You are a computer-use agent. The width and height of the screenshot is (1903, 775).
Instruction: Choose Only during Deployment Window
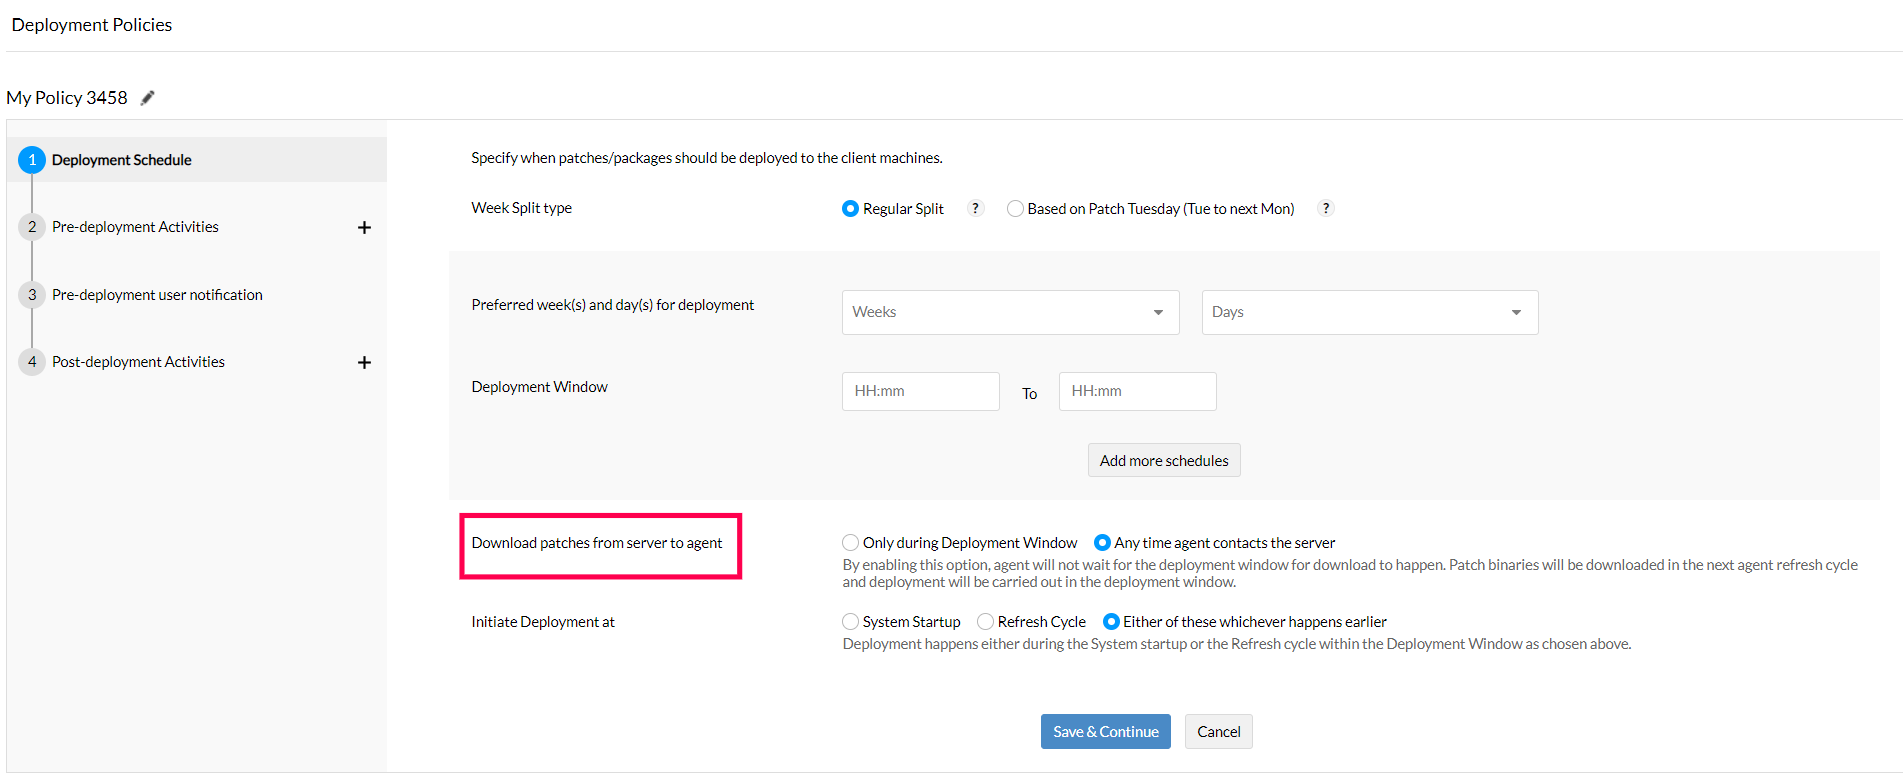pyautogui.click(x=850, y=542)
